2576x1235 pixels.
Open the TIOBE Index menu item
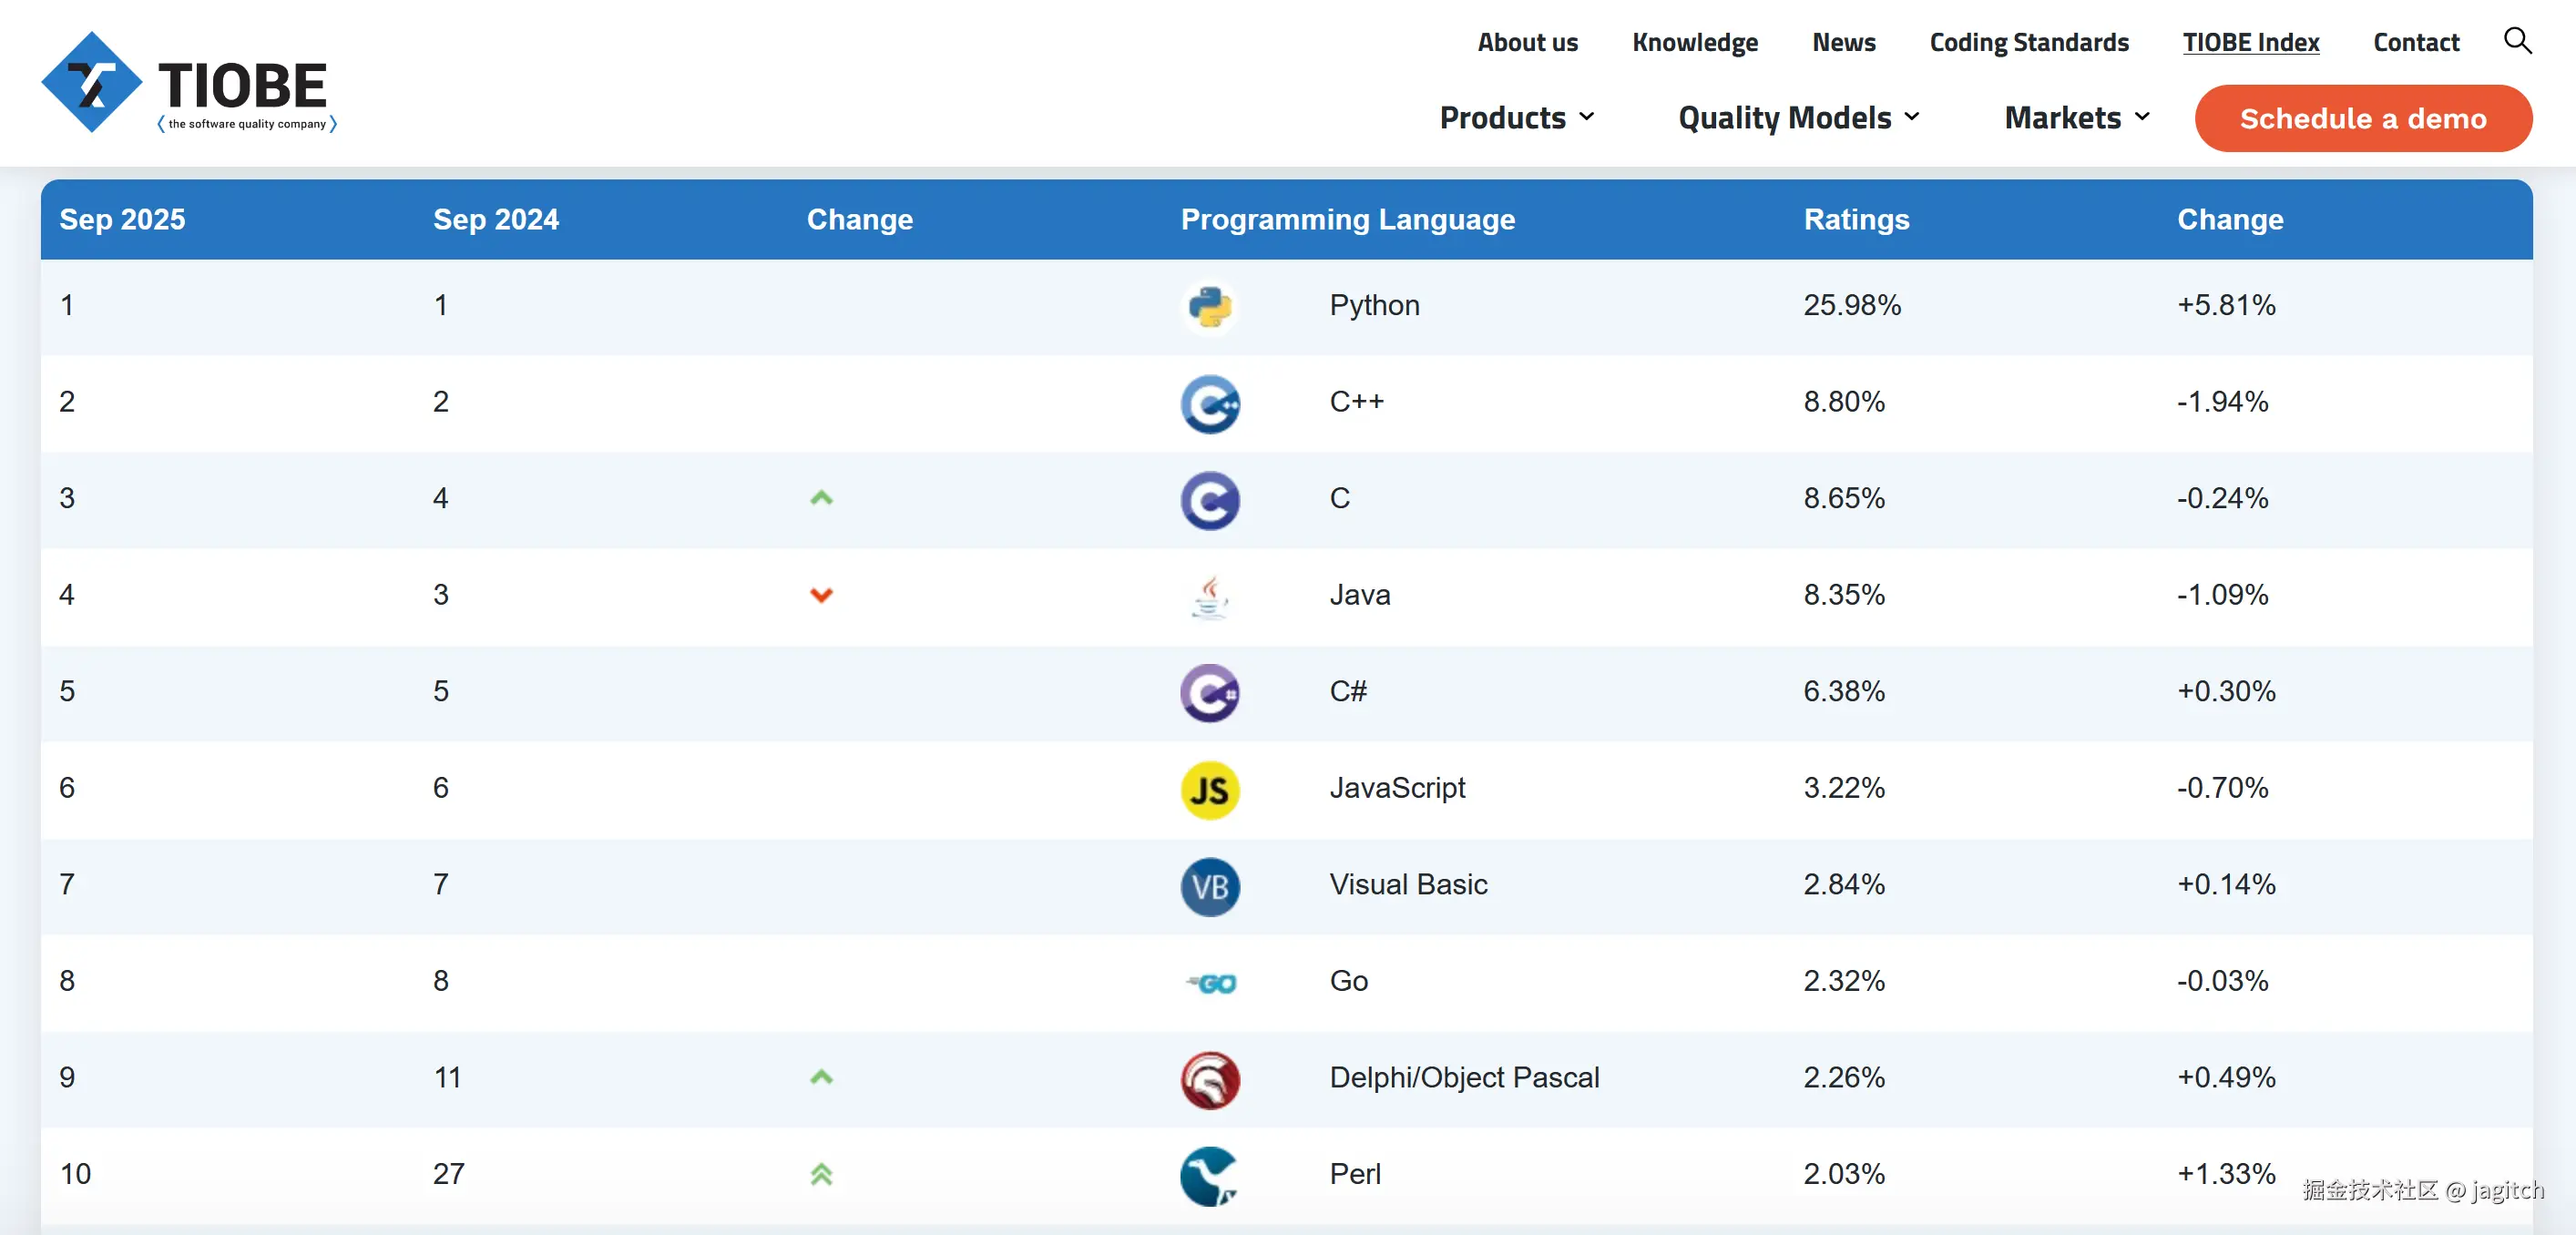pyautogui.click(x=2250, y=42)
